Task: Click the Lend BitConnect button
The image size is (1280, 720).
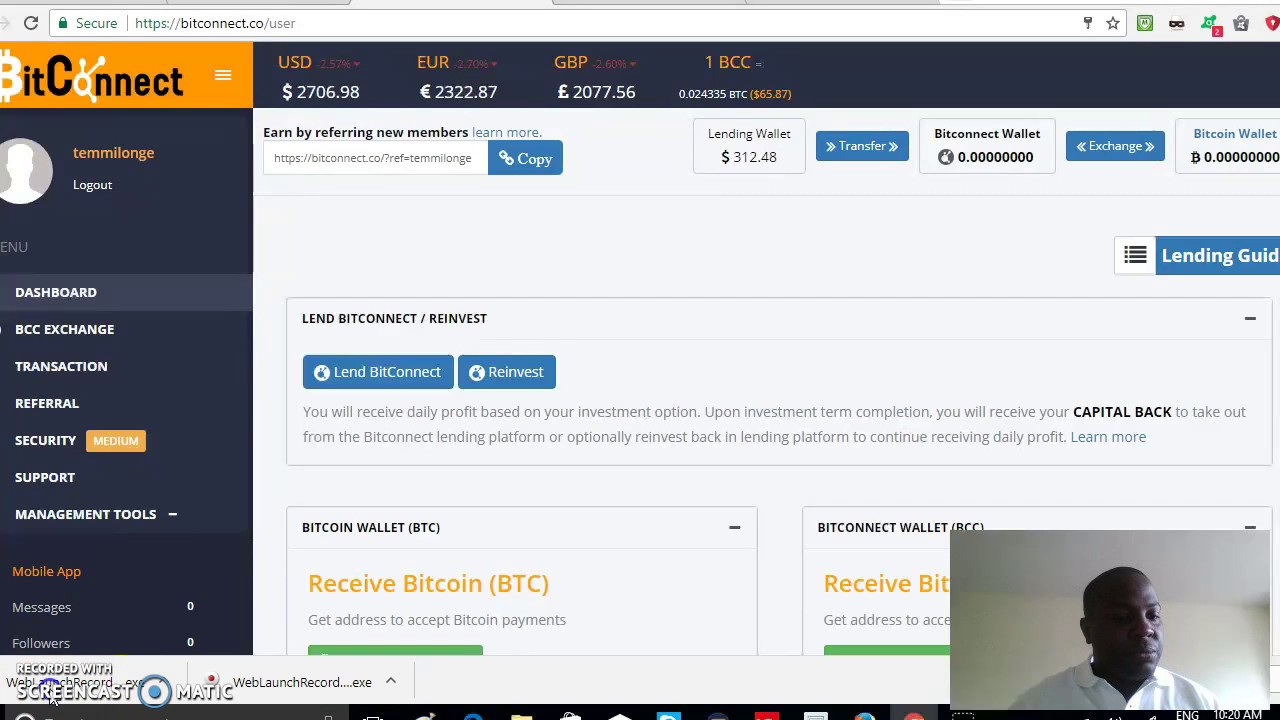Action: [378, 372]
